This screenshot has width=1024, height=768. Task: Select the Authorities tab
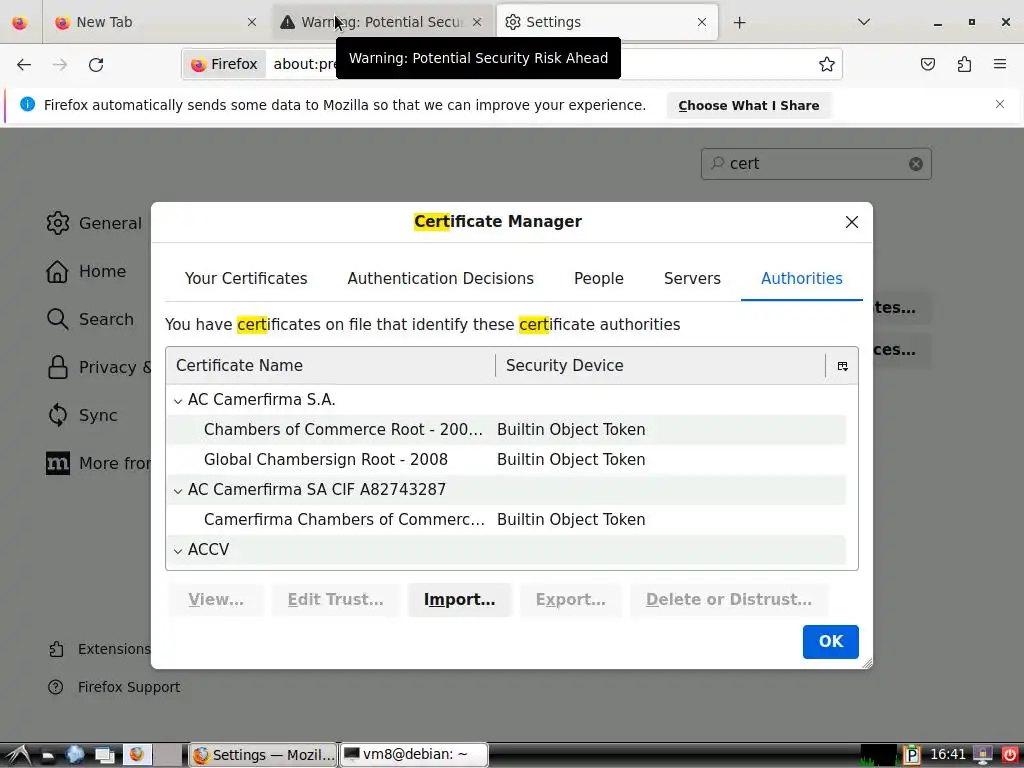(x=801, y=278)
